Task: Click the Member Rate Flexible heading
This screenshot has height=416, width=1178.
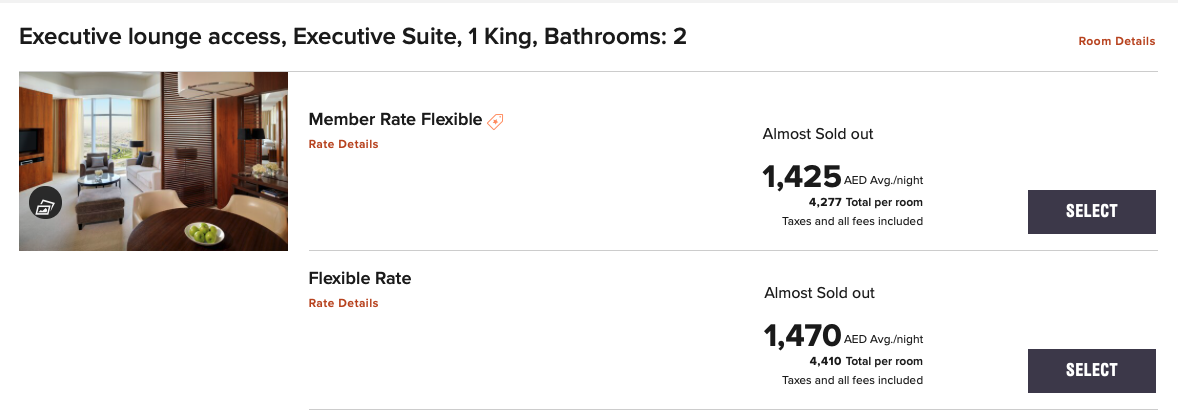Action: click(395, 120)
